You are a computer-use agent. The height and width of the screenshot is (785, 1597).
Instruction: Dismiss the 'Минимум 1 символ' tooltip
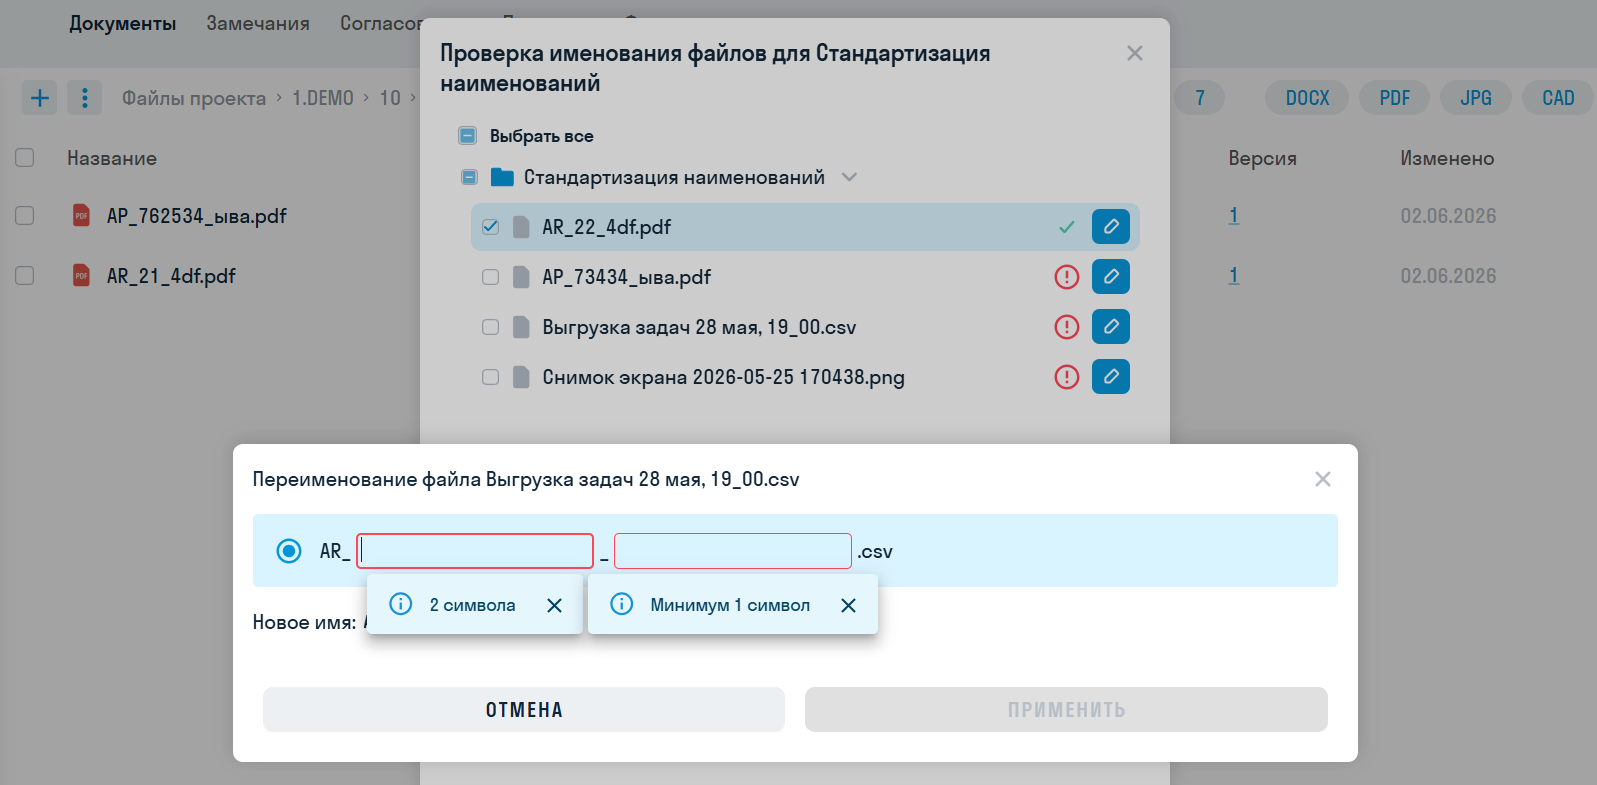[x=848, y=605]
